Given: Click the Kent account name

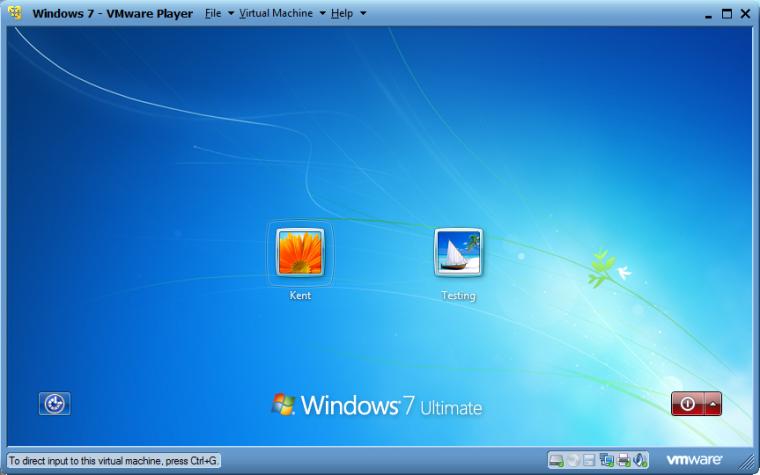Looking at the screenshot, I should [x=300, y=295].
